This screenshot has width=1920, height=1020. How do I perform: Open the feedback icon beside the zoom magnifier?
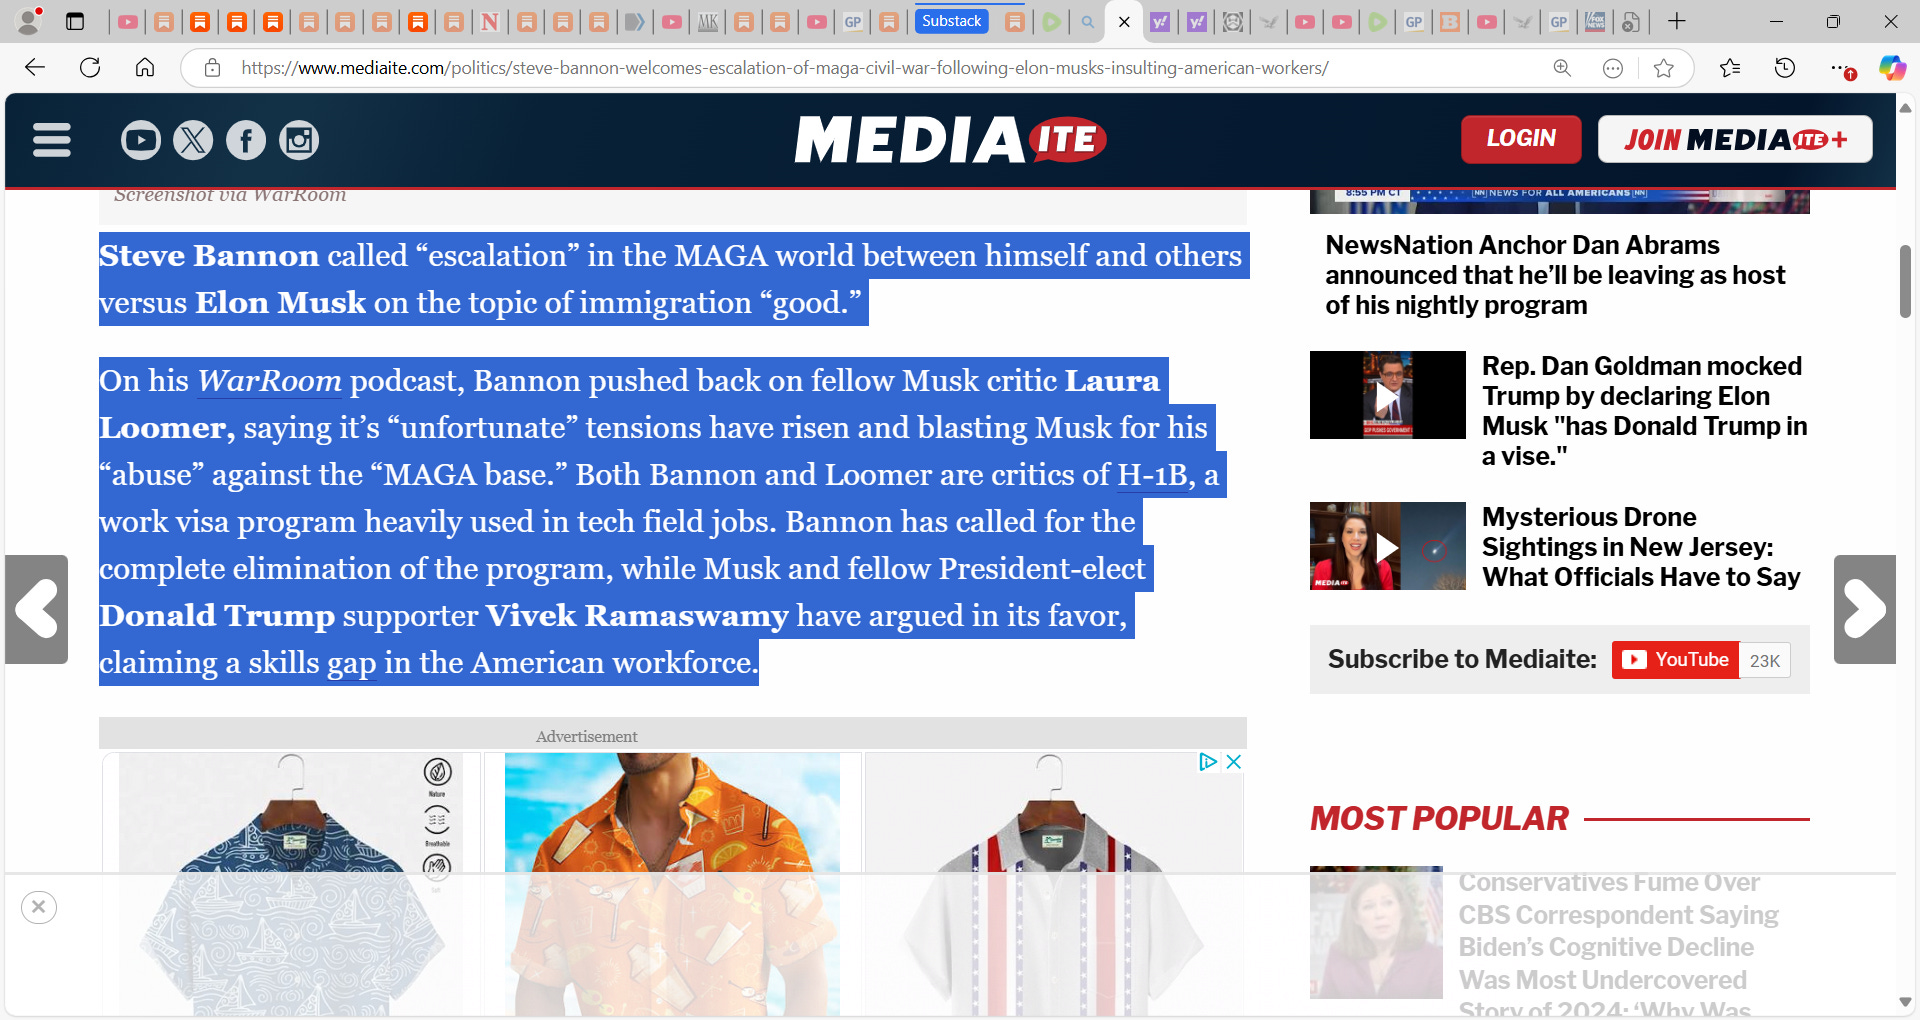[1612, 68]
